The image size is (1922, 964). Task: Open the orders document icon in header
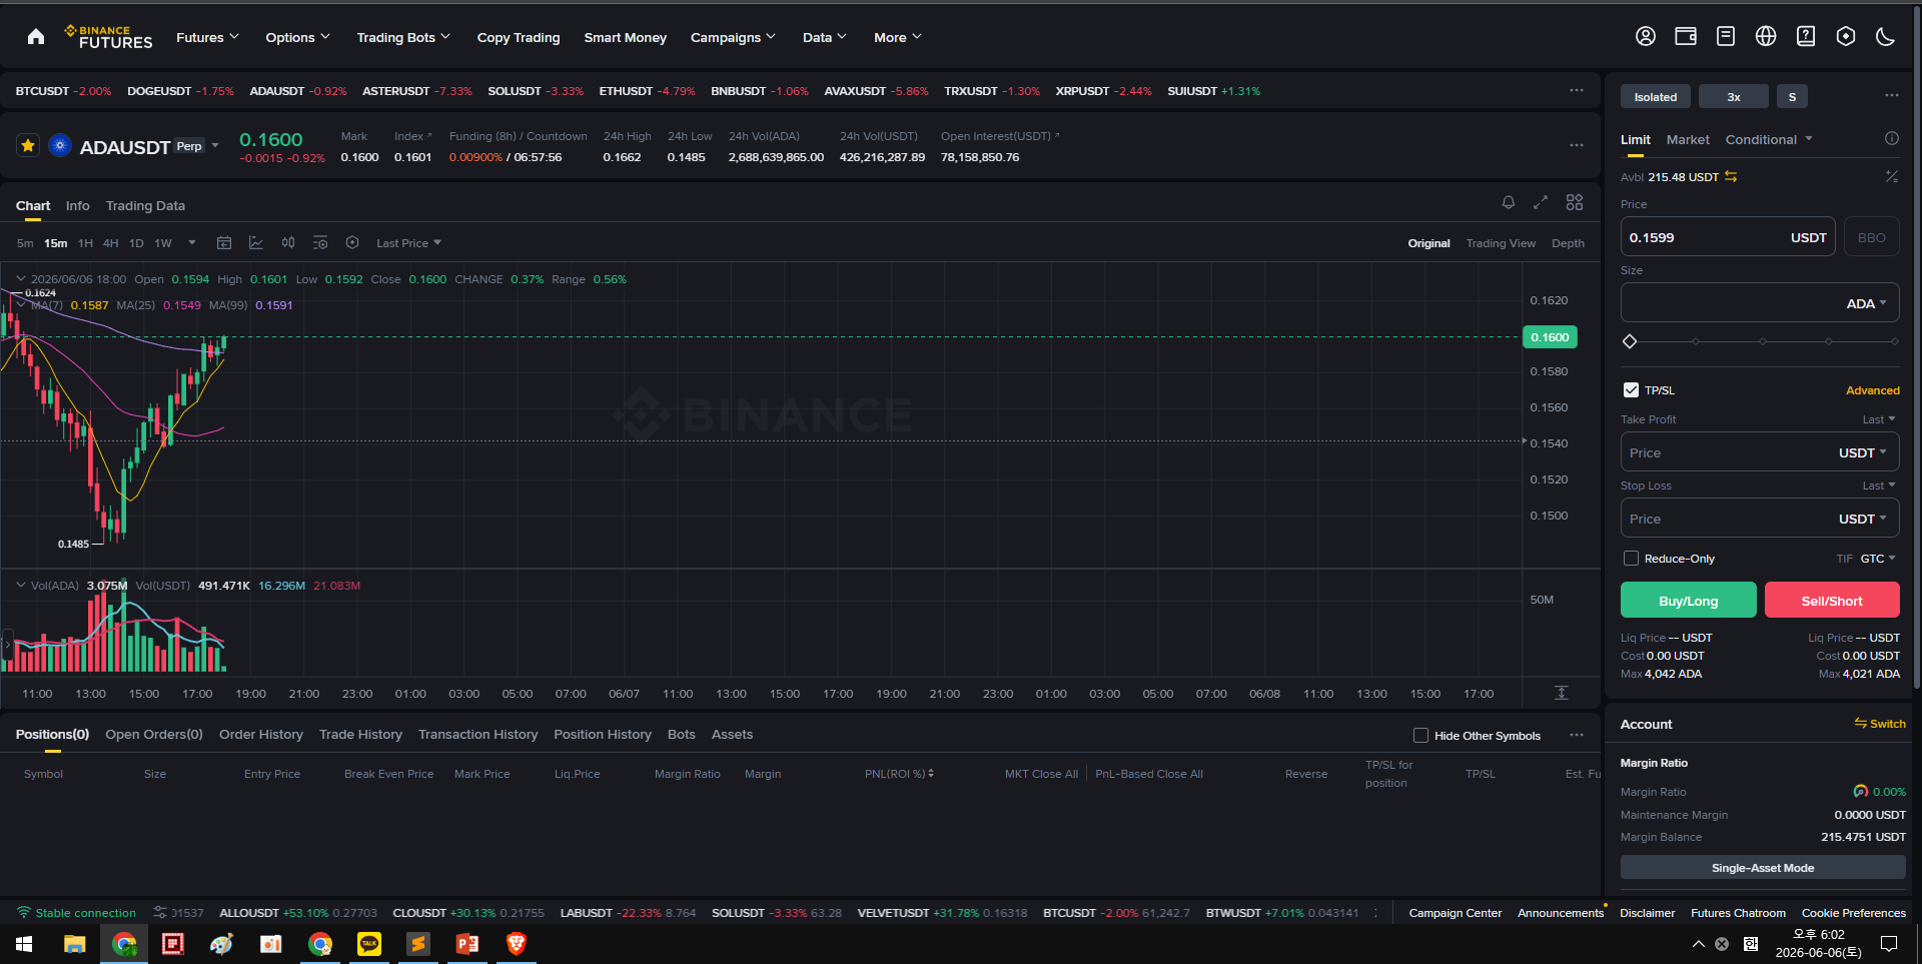(x=1725, y=37)
